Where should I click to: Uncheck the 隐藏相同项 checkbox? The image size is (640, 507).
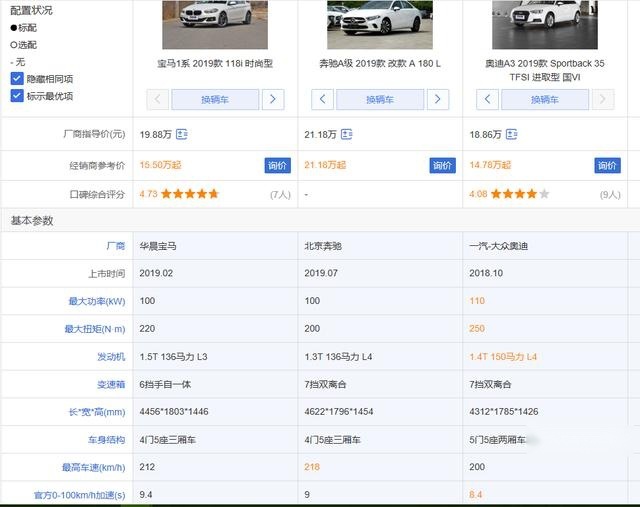click(17, 78)
